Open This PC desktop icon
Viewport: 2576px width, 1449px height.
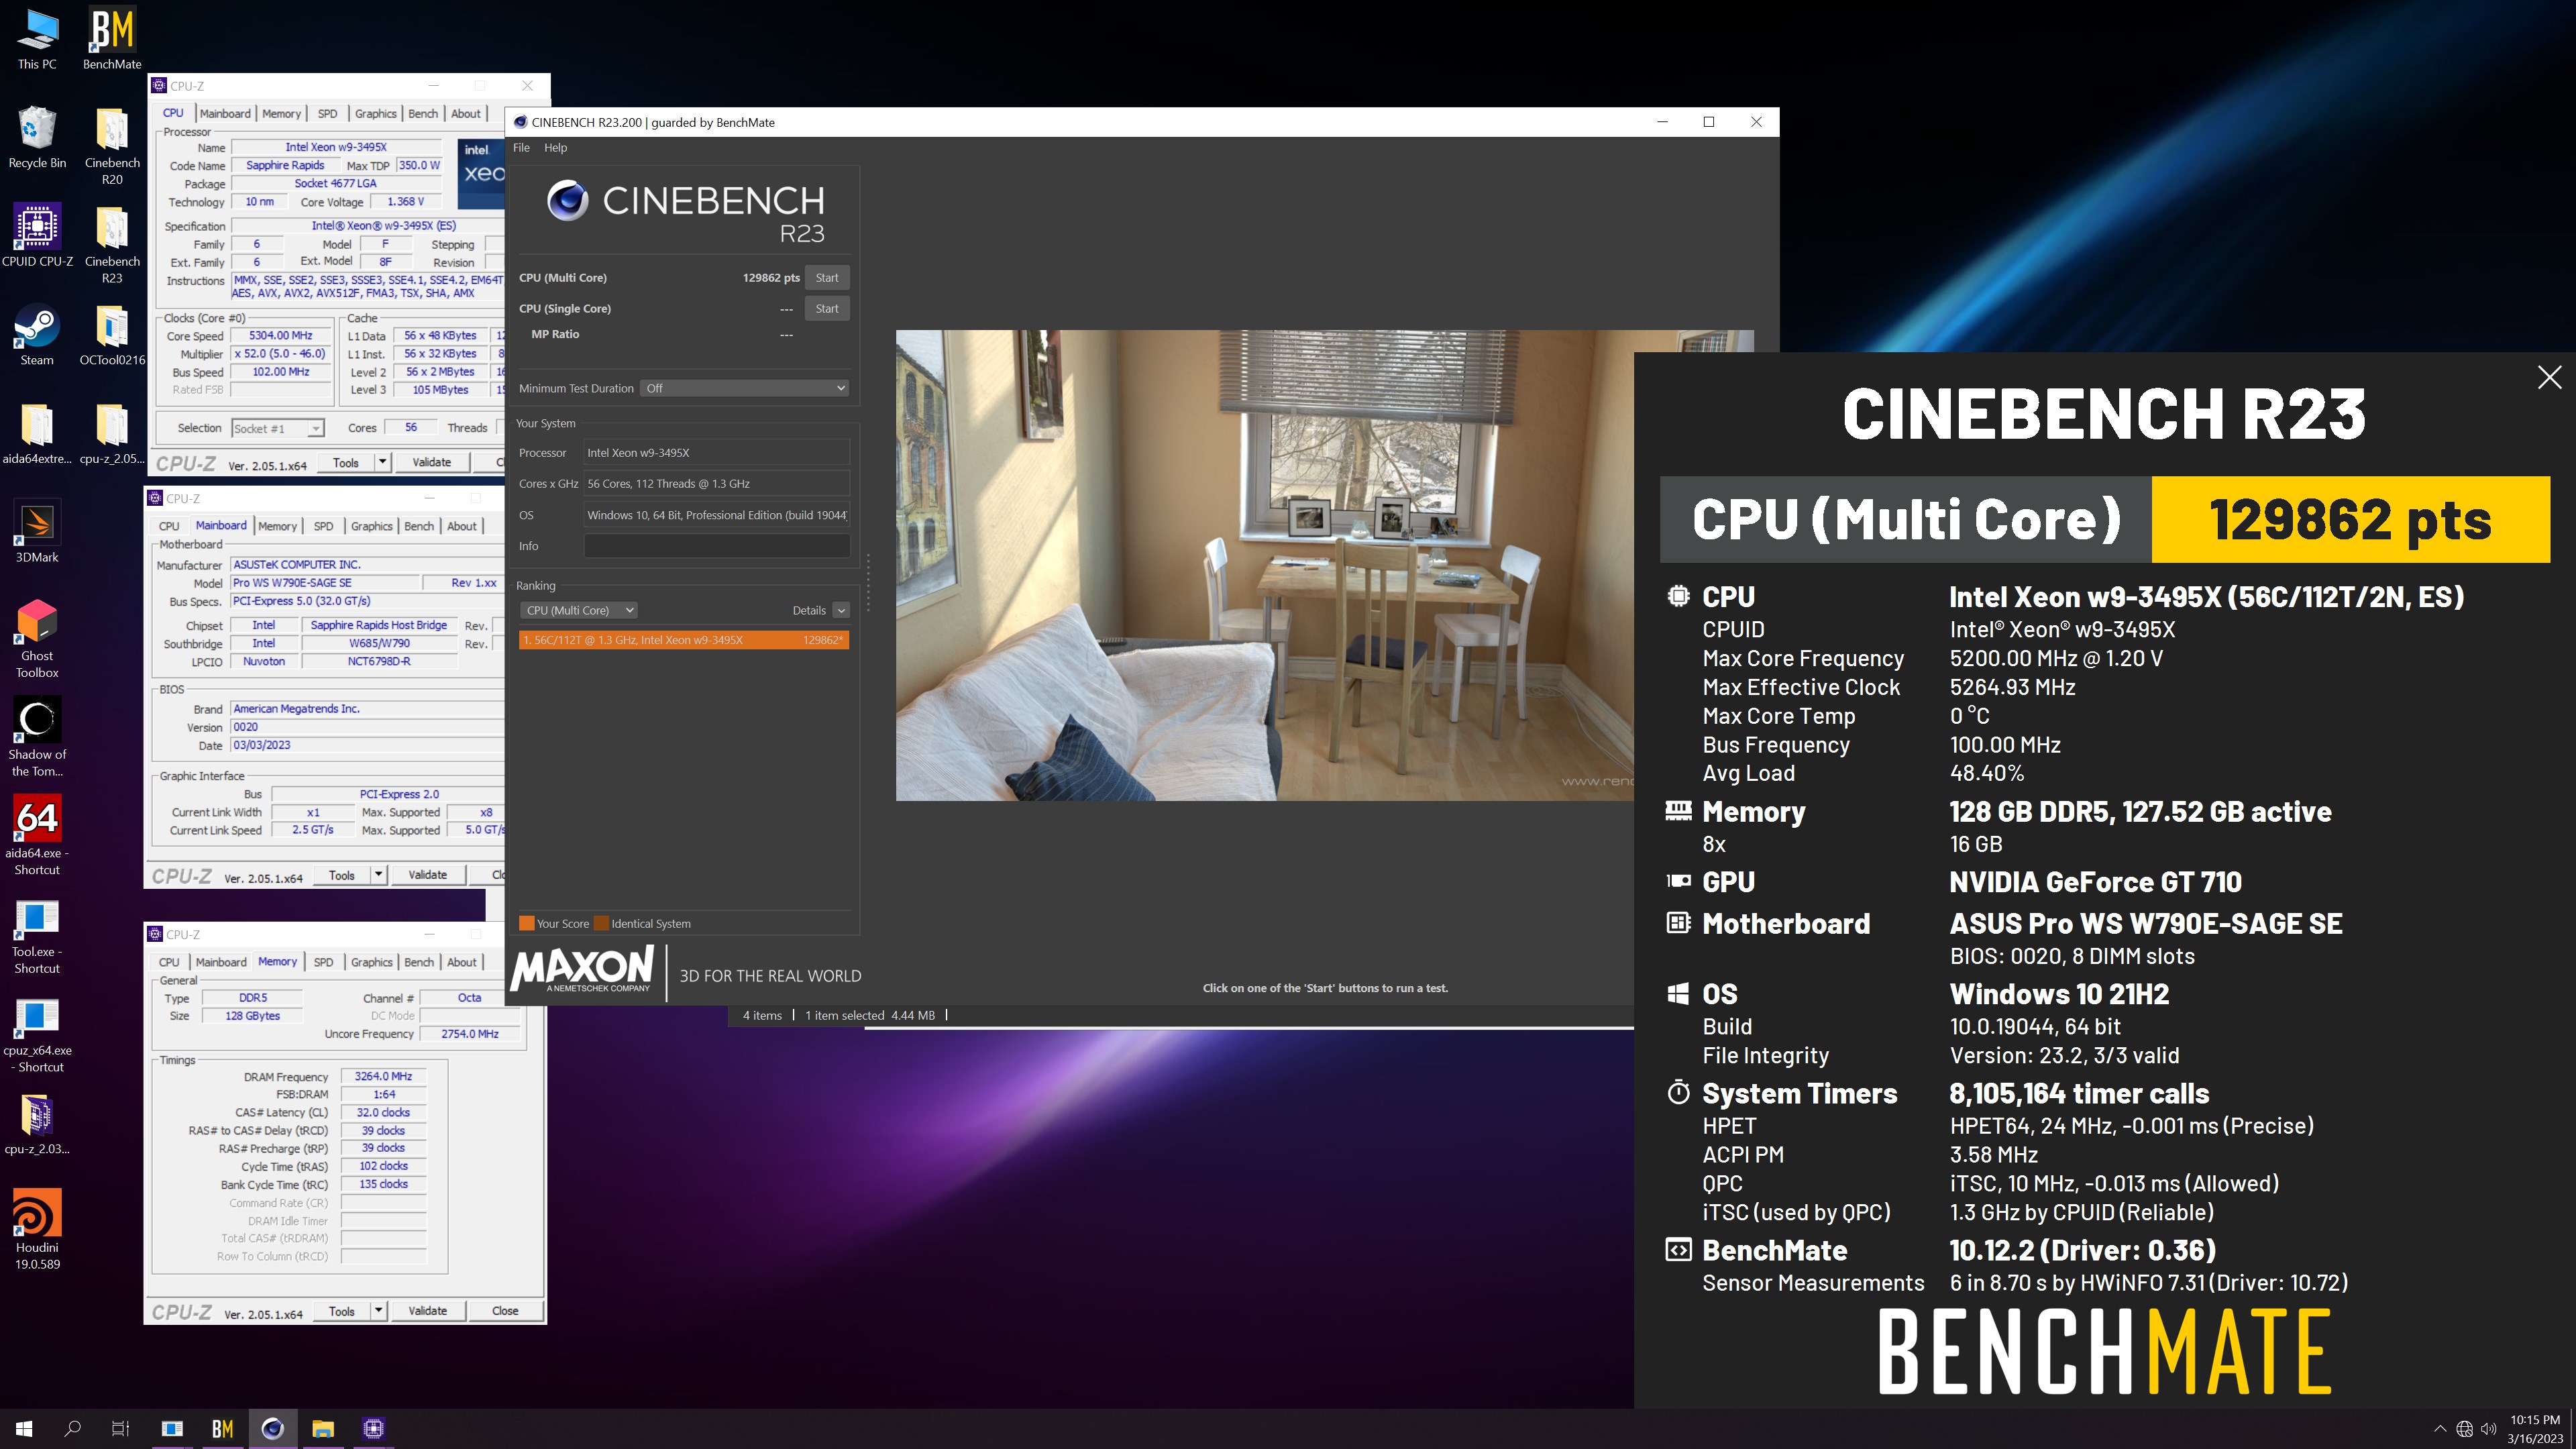pos(37,40)
